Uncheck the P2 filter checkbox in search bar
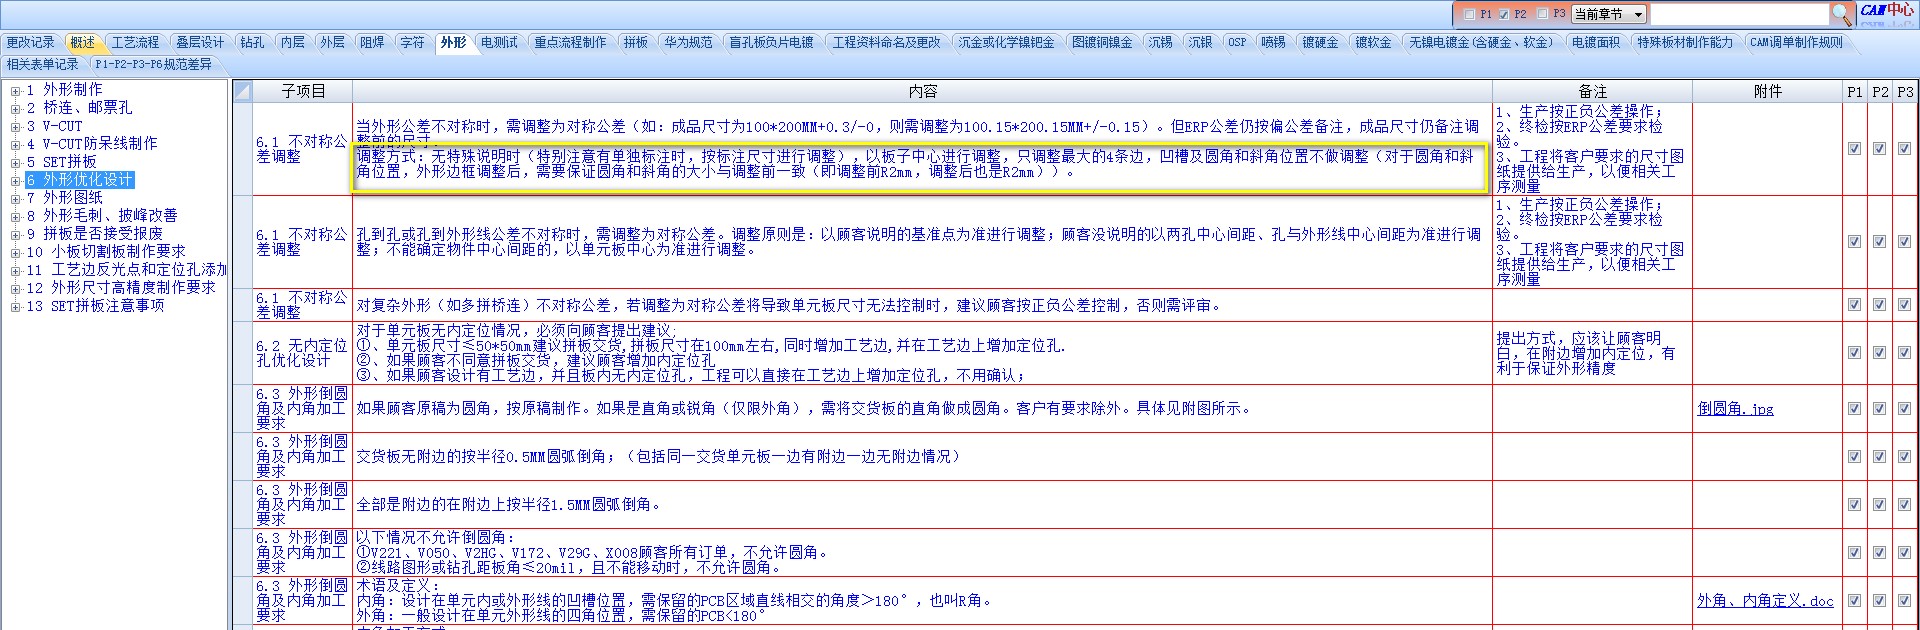 1504,14
